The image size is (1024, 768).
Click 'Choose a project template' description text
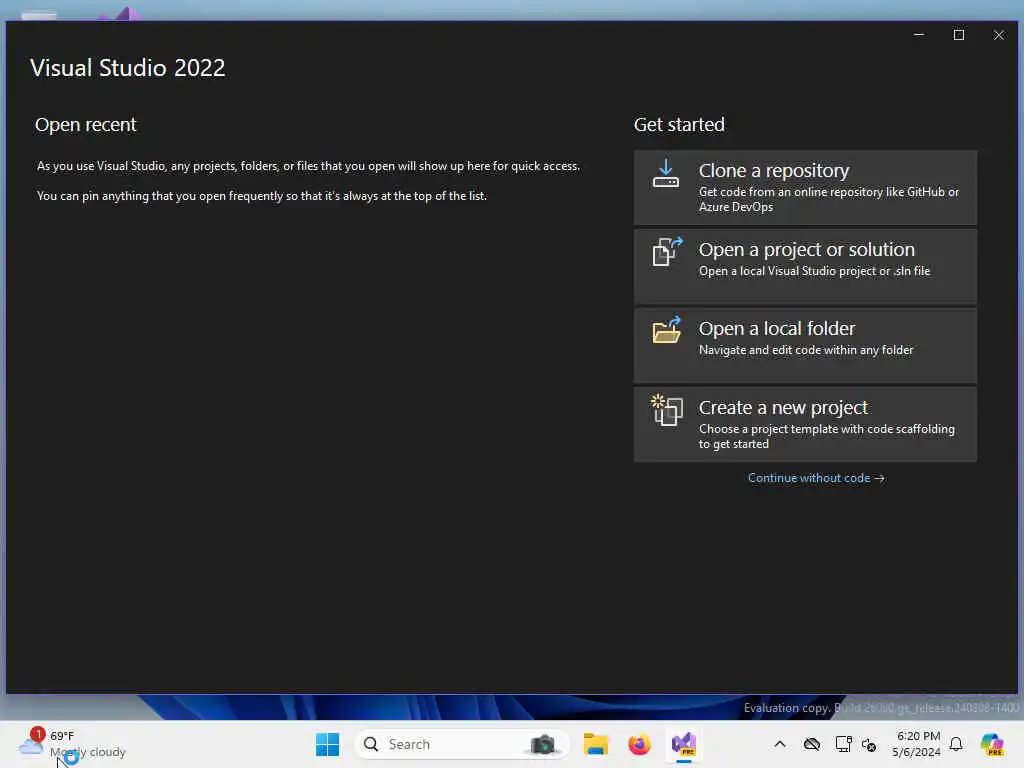tap(826, 436)
